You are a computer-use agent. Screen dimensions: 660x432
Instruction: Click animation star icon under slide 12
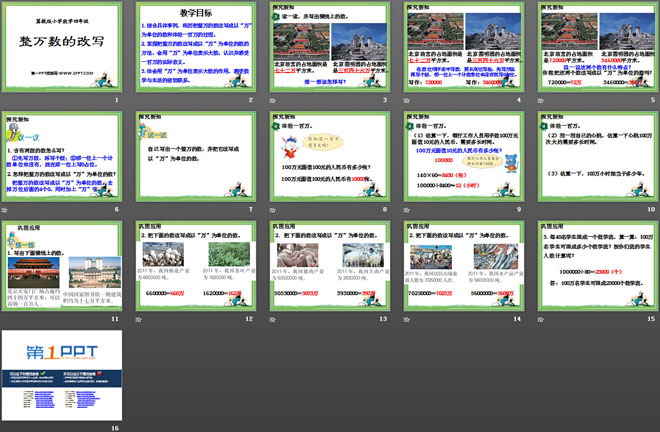click(x=140, y=319)
